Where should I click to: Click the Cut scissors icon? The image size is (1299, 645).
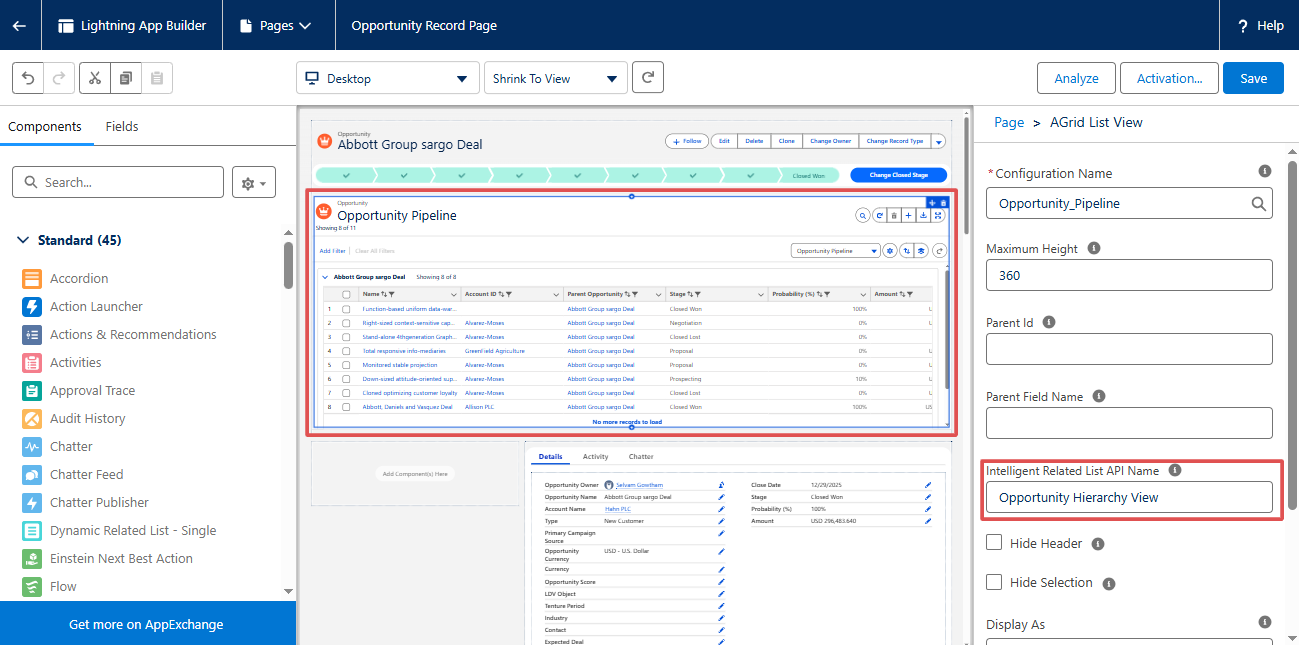[x=94, y=78]
